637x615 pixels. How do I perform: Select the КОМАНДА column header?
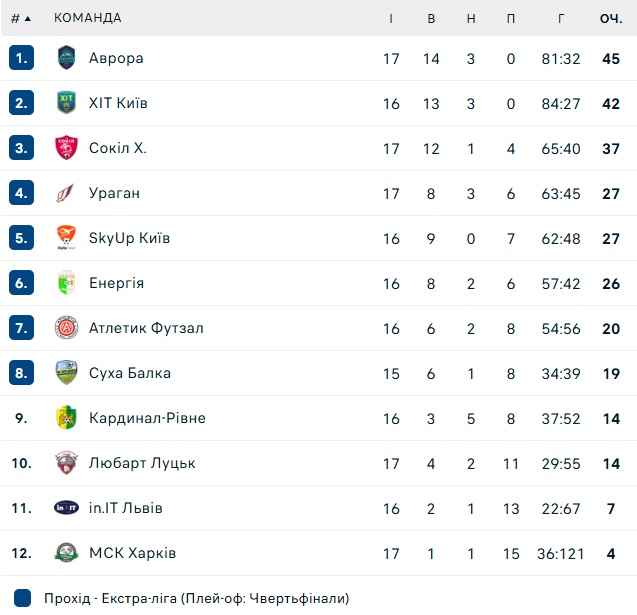coord(88,18)
